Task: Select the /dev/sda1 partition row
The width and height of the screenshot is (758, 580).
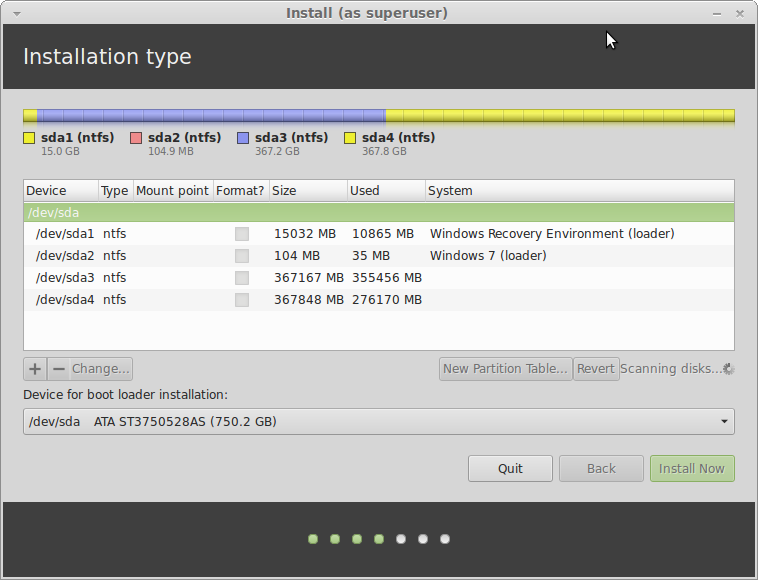Action: [379, 234]
